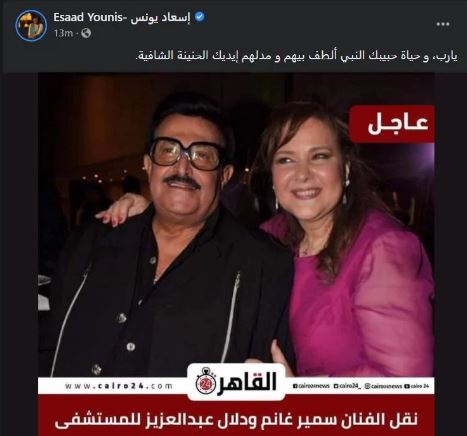The image size is (467, 436).
Task: Click the www.cairo24.com web address
Action: coord(119,386)
